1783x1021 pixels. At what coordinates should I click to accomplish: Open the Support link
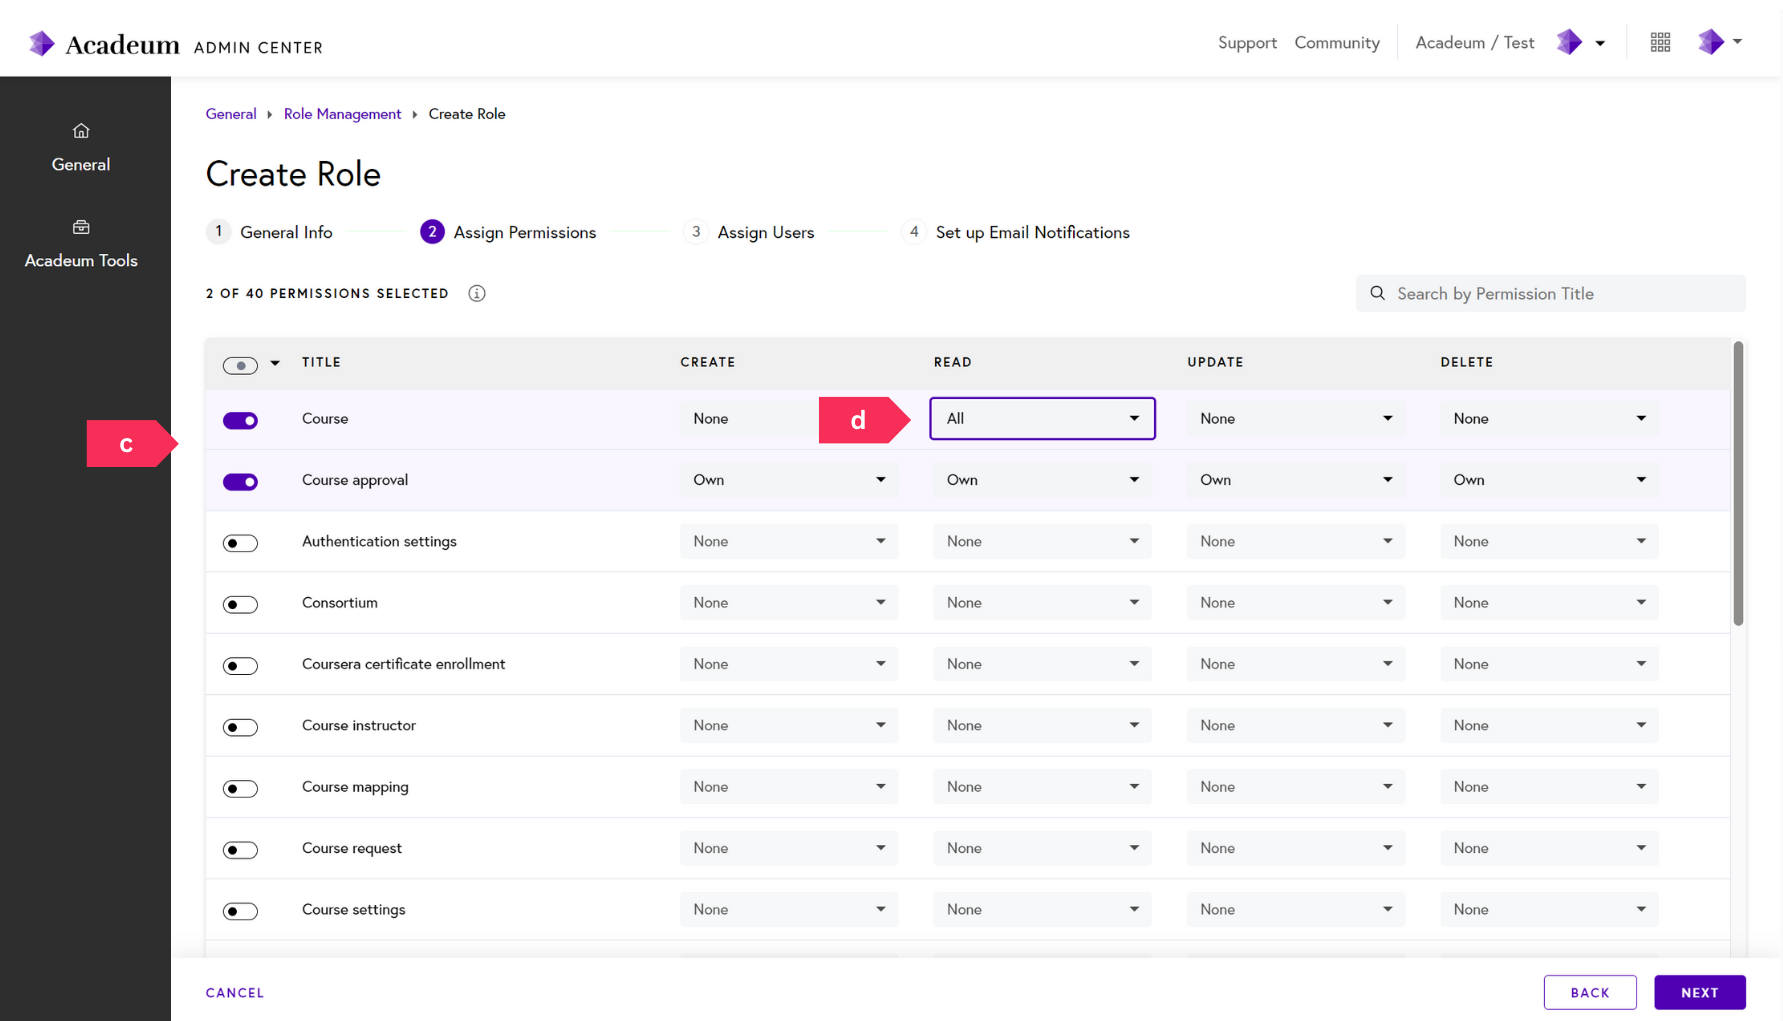1247,42
